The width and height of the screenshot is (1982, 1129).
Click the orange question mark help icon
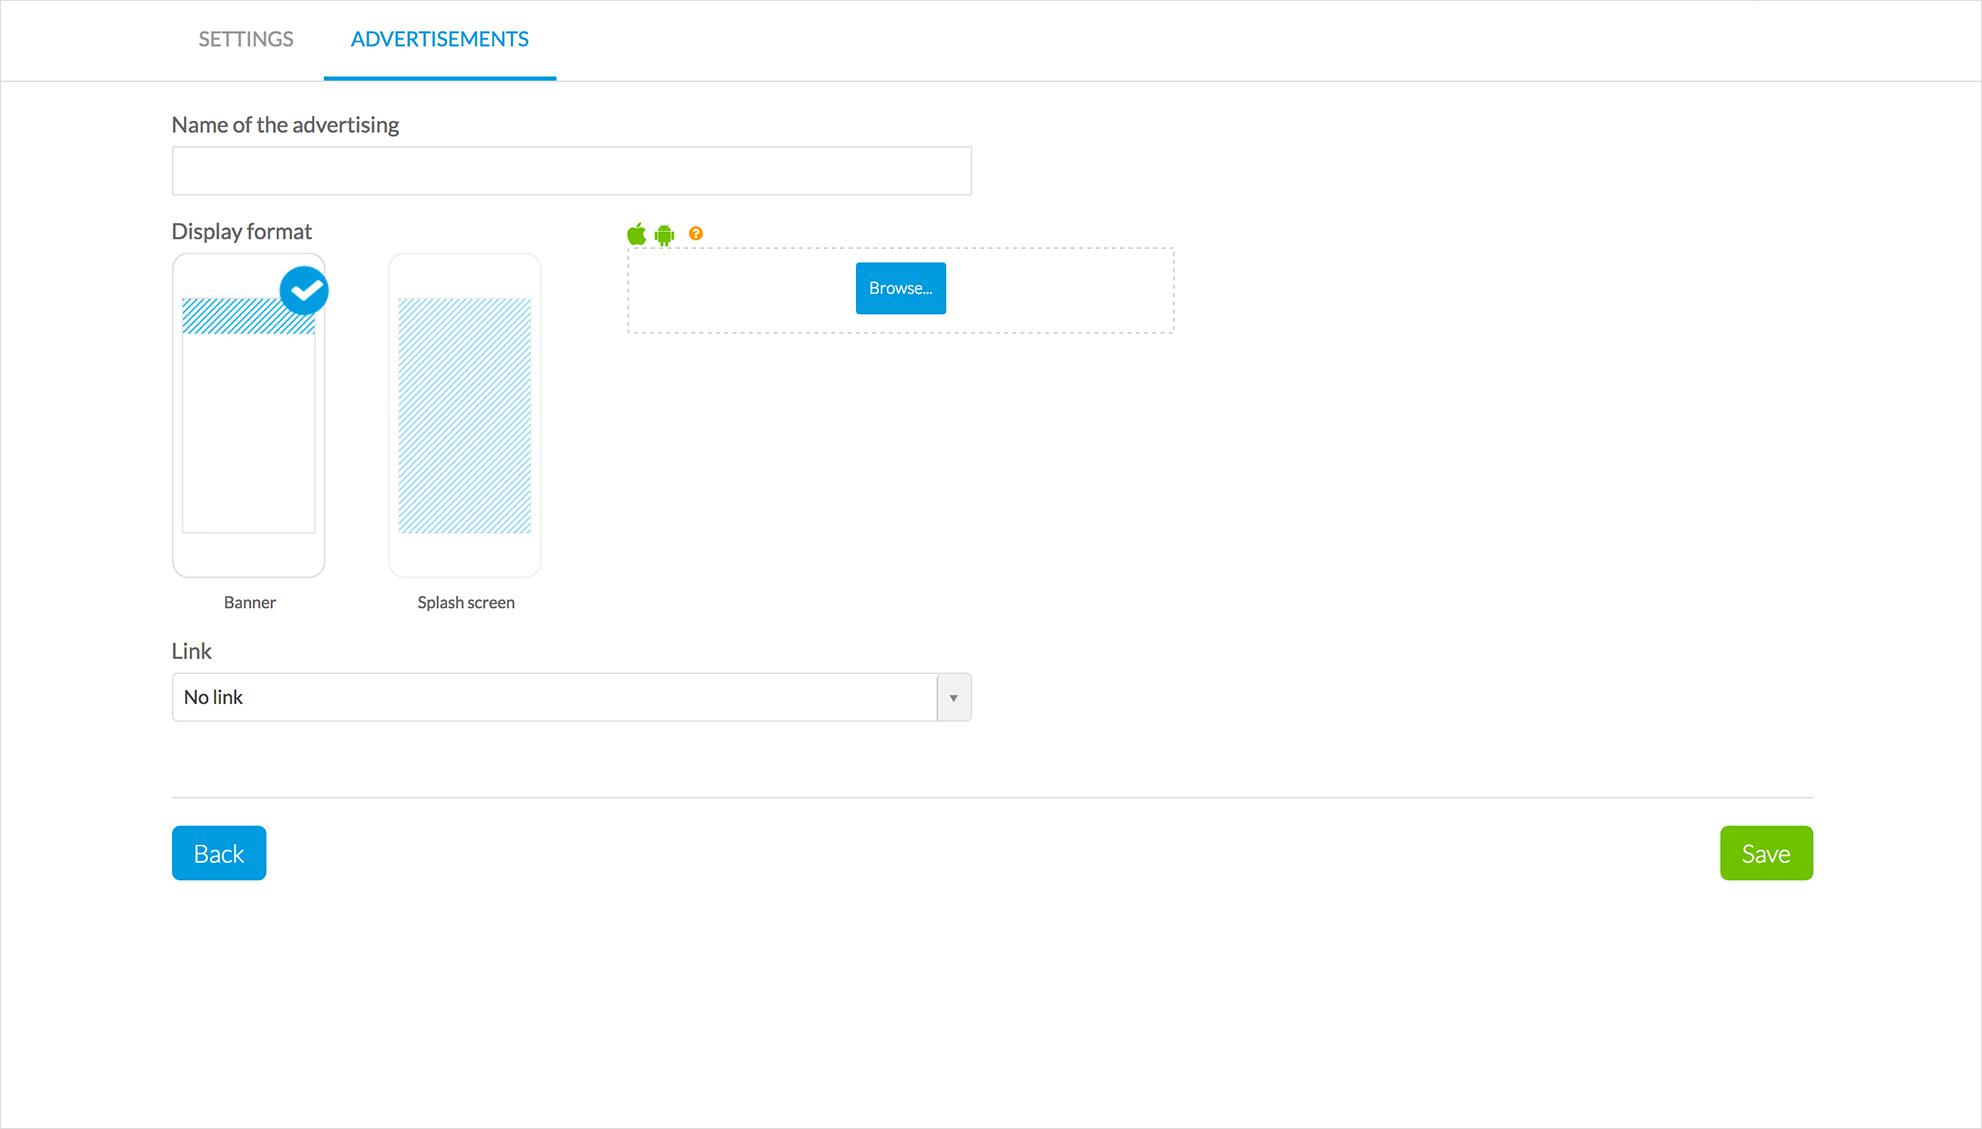click(x=696, y=234)
